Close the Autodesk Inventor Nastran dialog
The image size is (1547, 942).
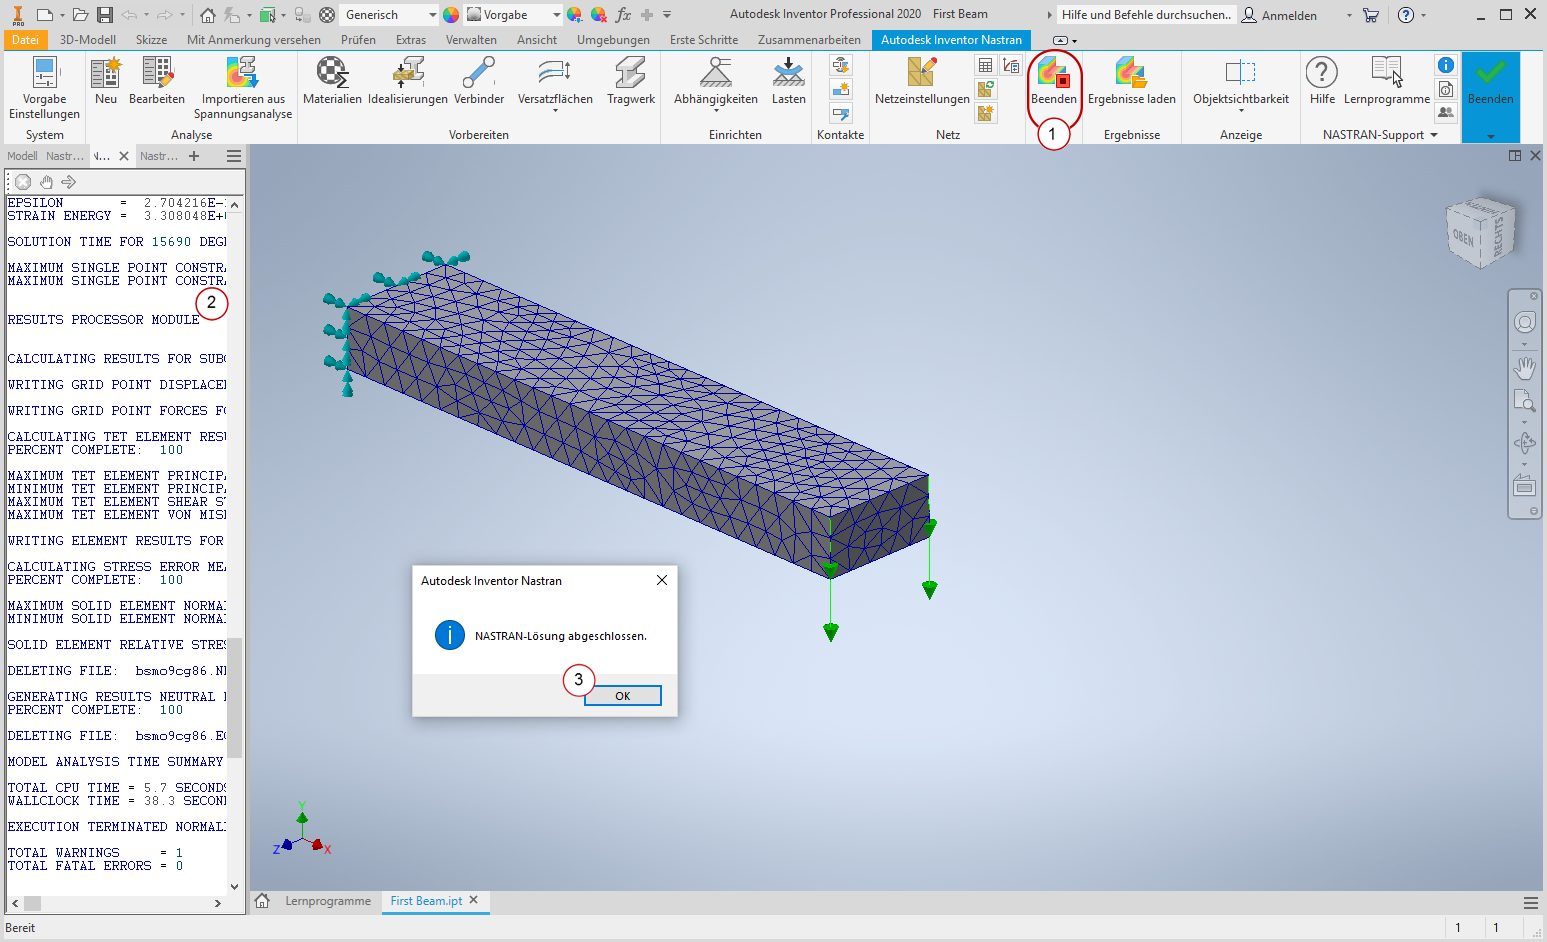pos(662,580)
